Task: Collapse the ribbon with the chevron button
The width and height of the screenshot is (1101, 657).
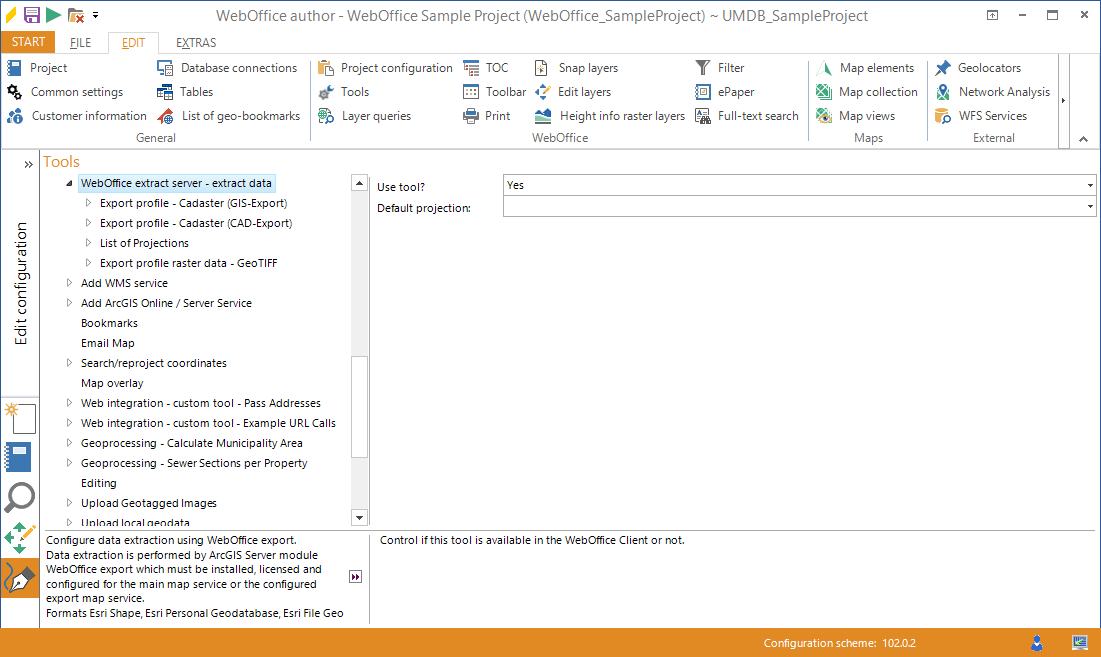Action: click(1082, 138)
